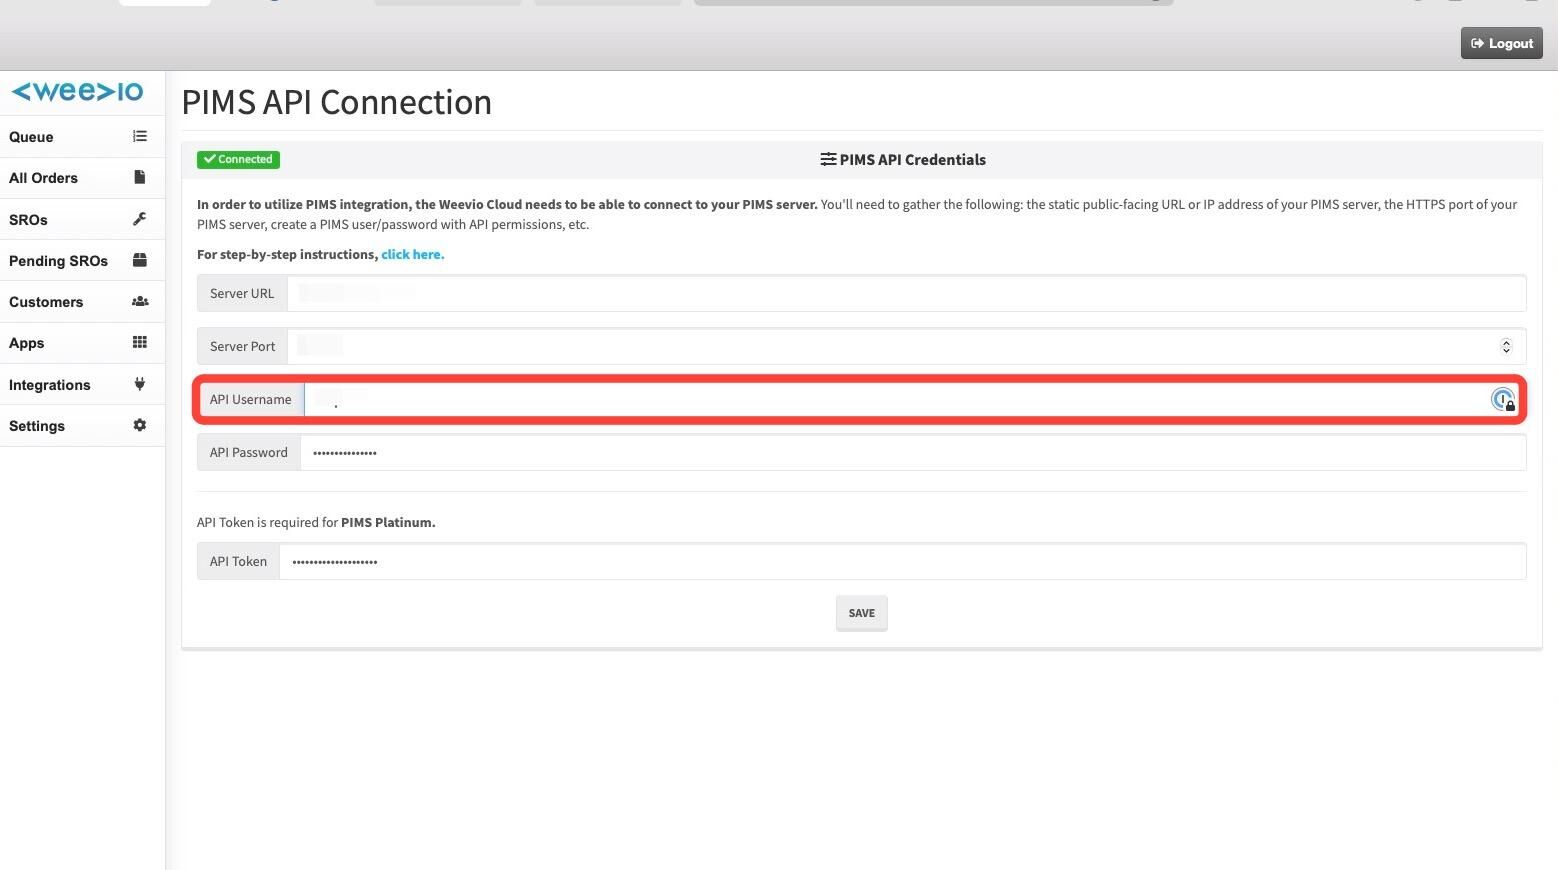Click the 'API Token' field label
Screen dimensions: 1558x870
238,561
